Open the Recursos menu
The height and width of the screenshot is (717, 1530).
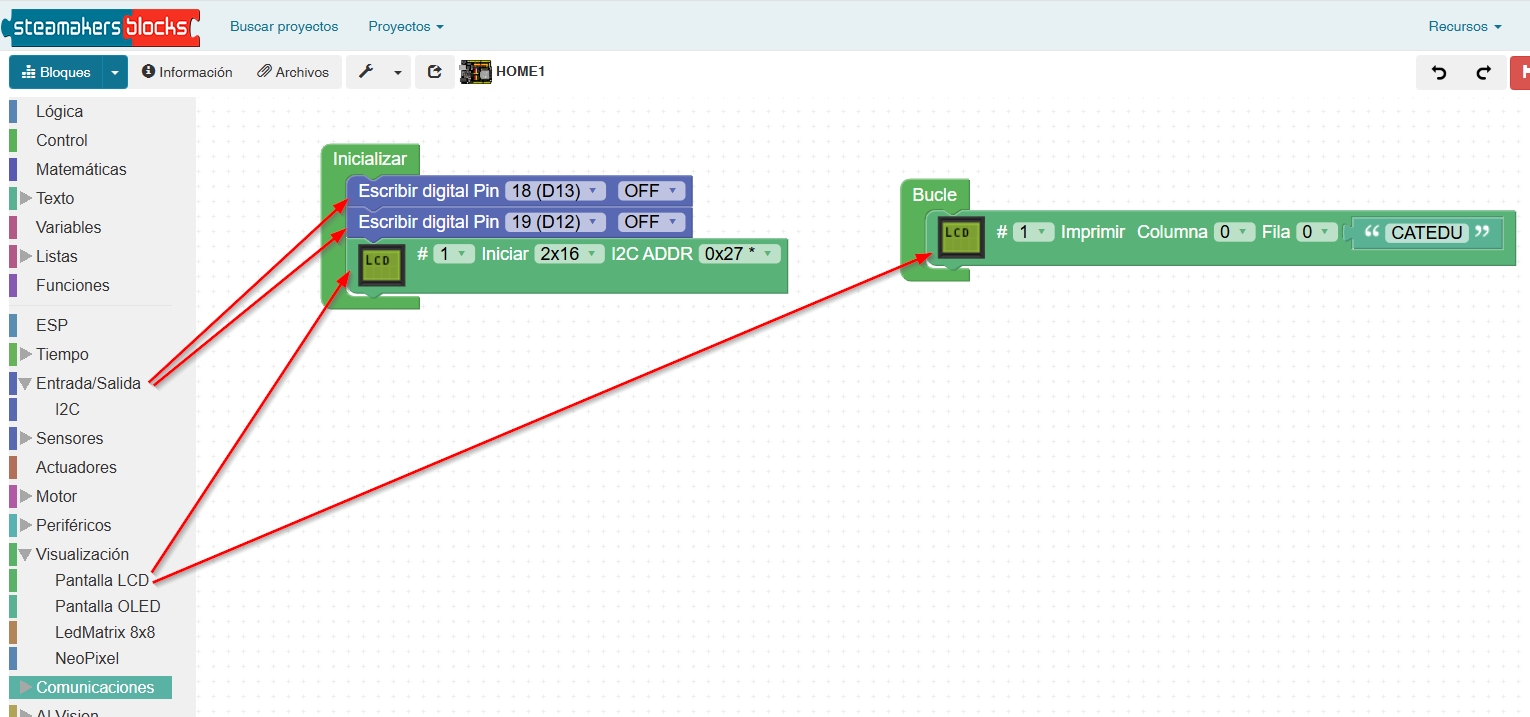tap(1464, 27)
